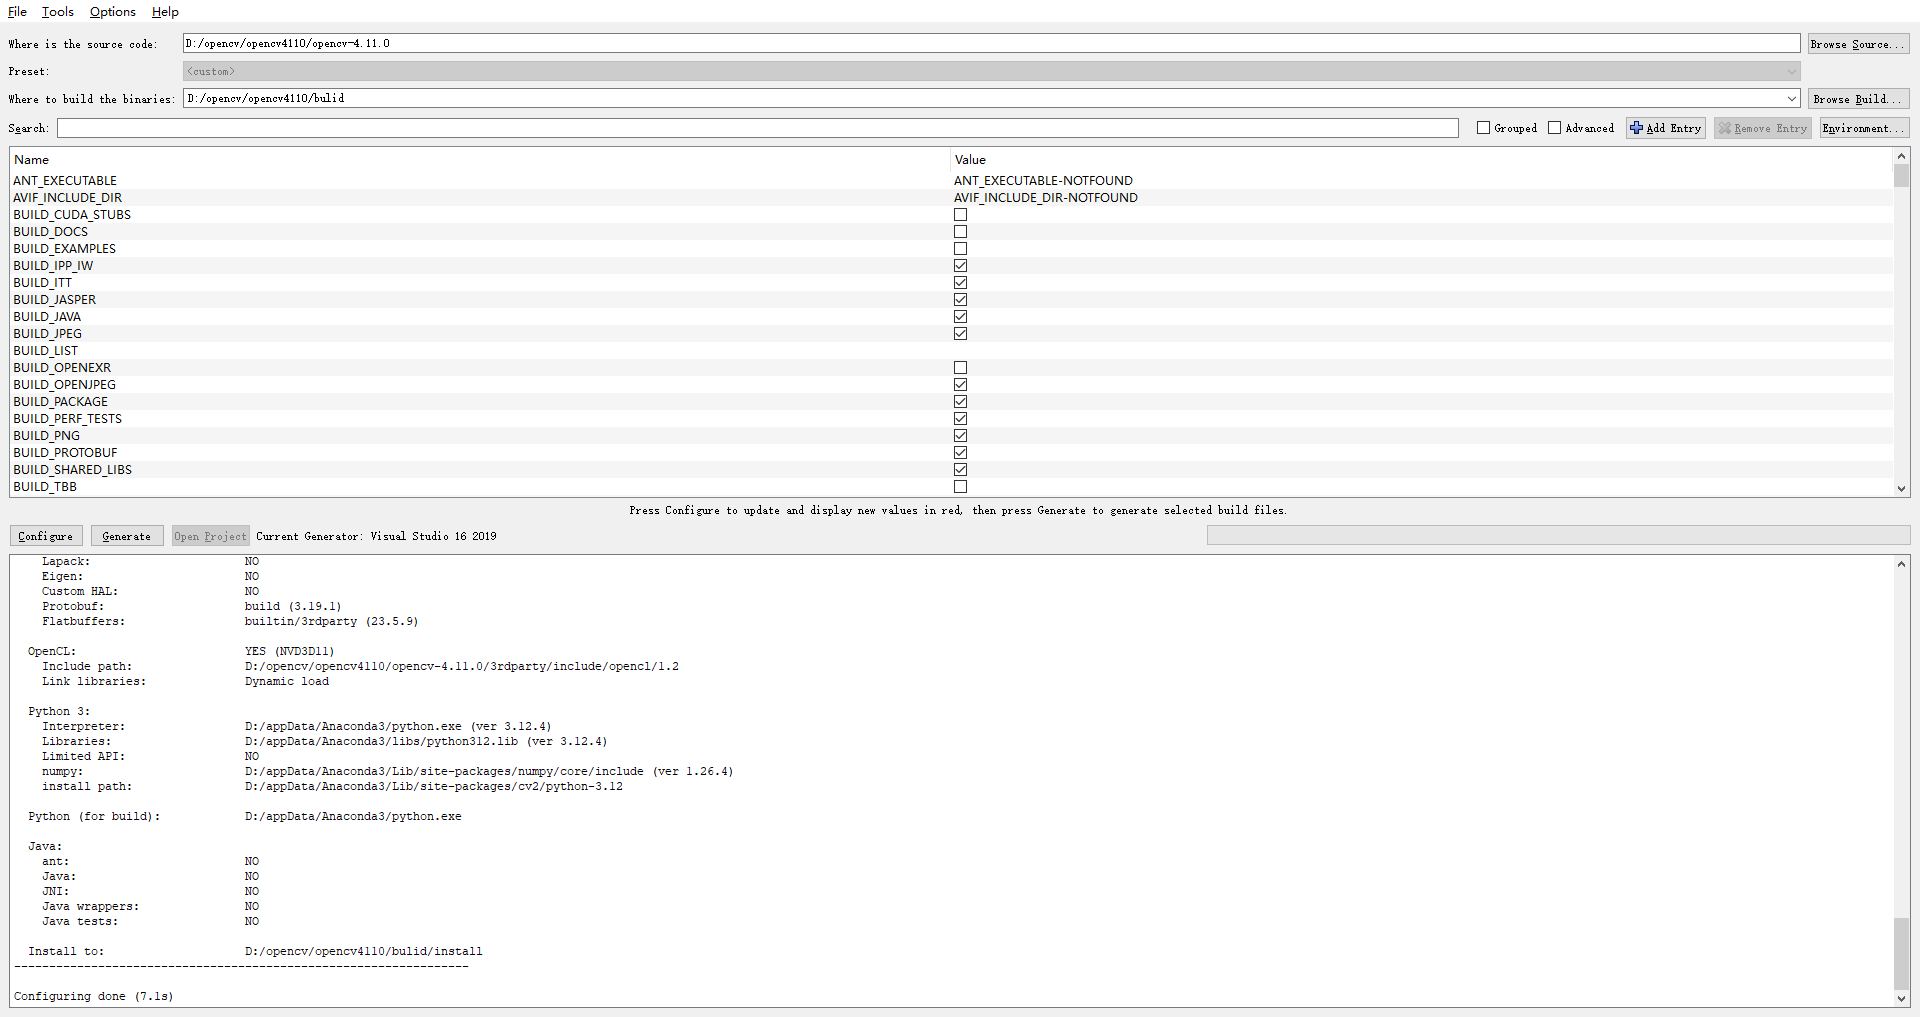The image size is (1920, 1017).
Task: Disable the BUILD_JAVA checkbox
Action: [x=960, y=316]
